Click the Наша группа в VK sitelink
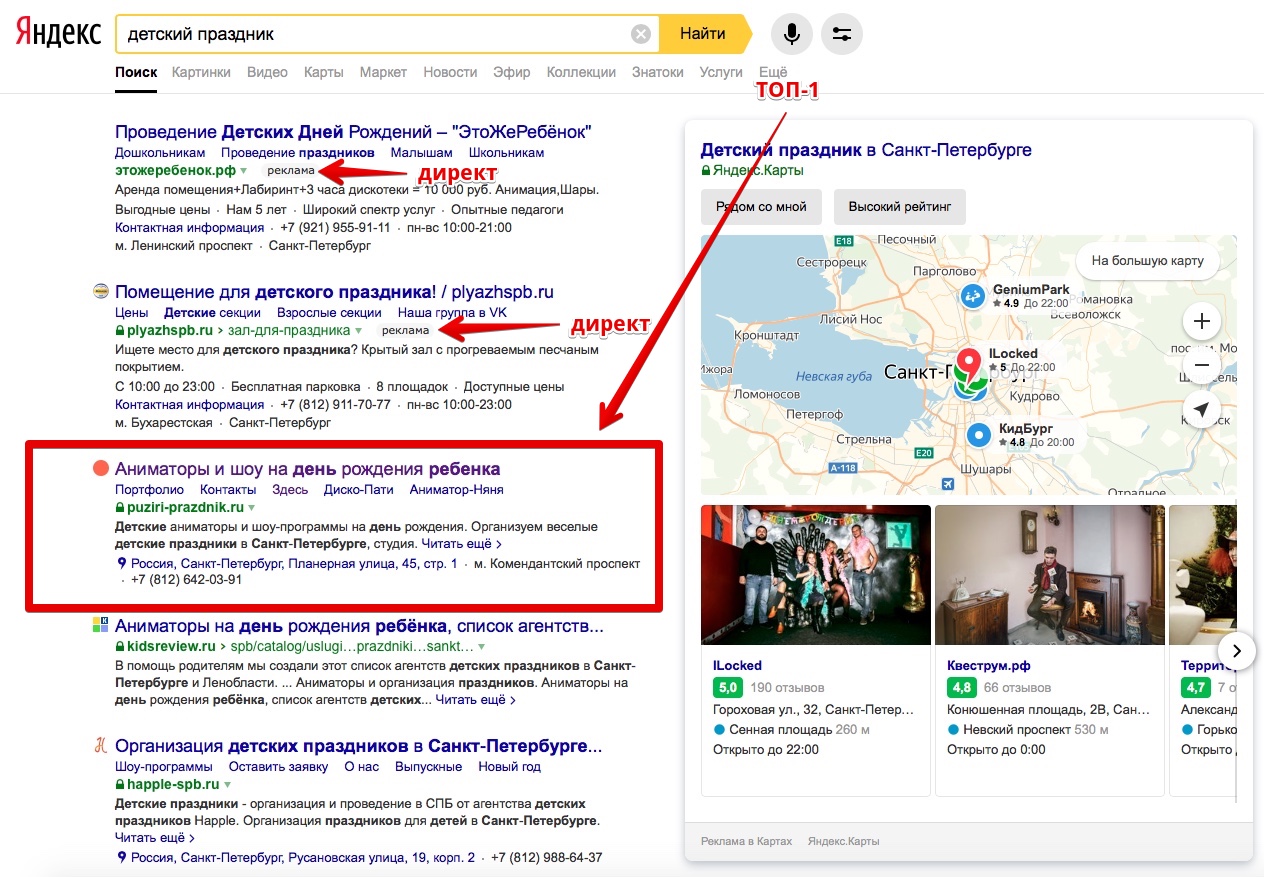Image resolution: width=1264 pixels, height=877 pixels. pyautogui.click(x=452, y=313)
